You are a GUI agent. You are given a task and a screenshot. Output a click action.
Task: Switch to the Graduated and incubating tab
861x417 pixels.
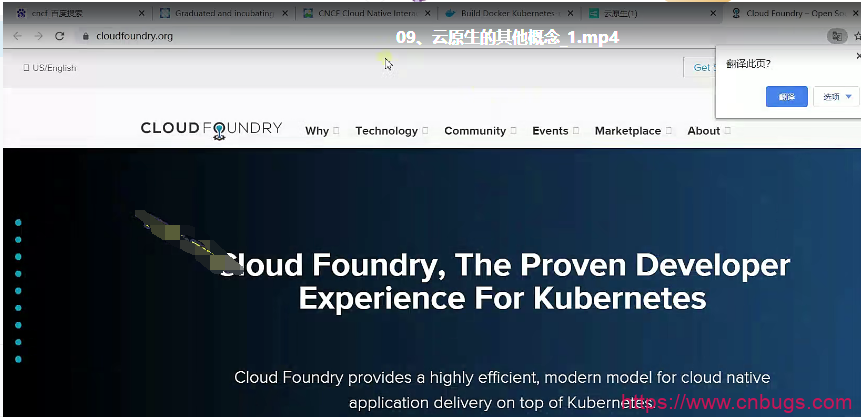tap(224, 14)
